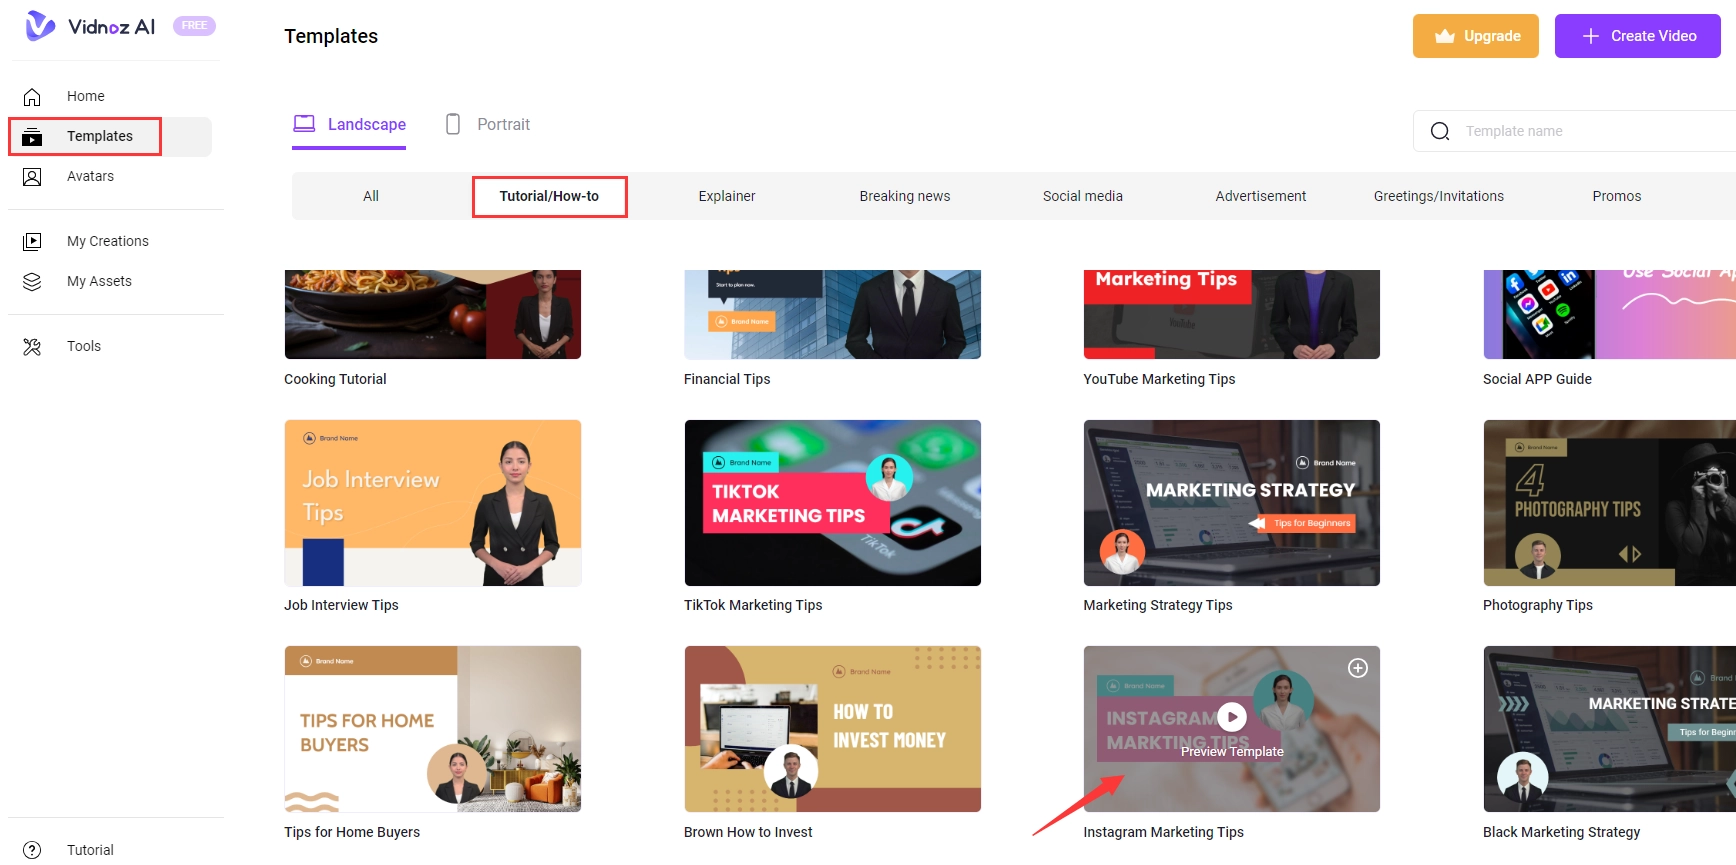Play the Instagram Marketing Tips preview
The height and width of the screenshot is (865, 1736).
coord(1232,717)
